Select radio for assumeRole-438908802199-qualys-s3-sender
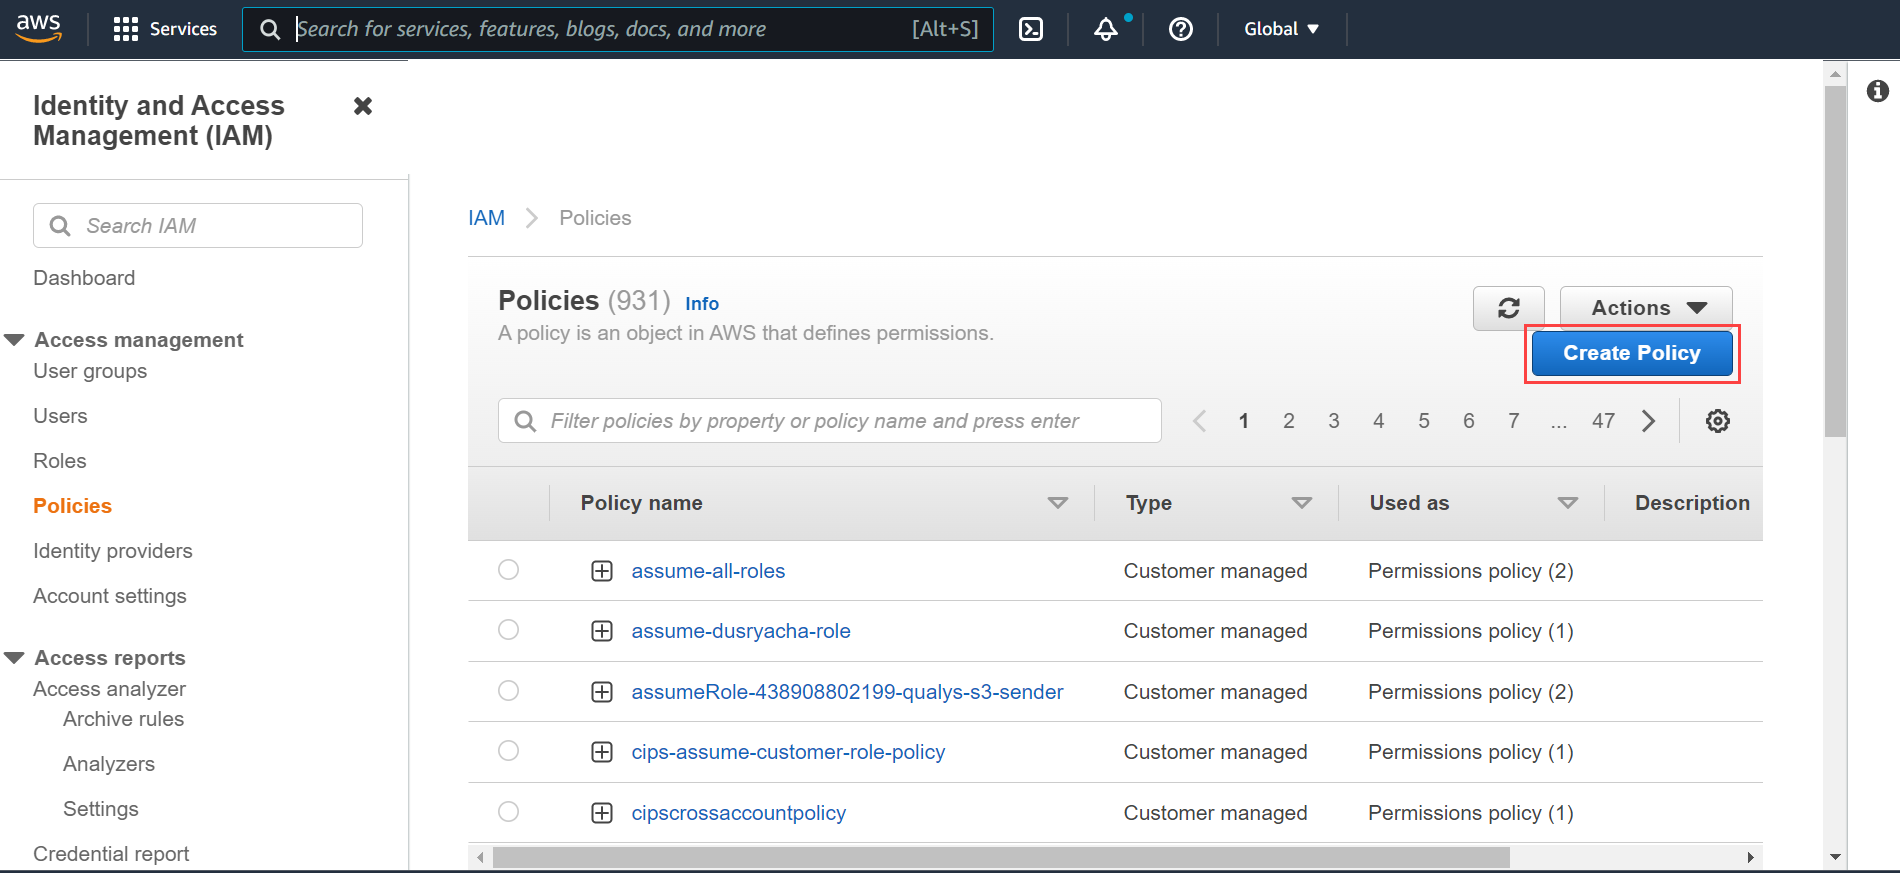 tap(509, 691)
